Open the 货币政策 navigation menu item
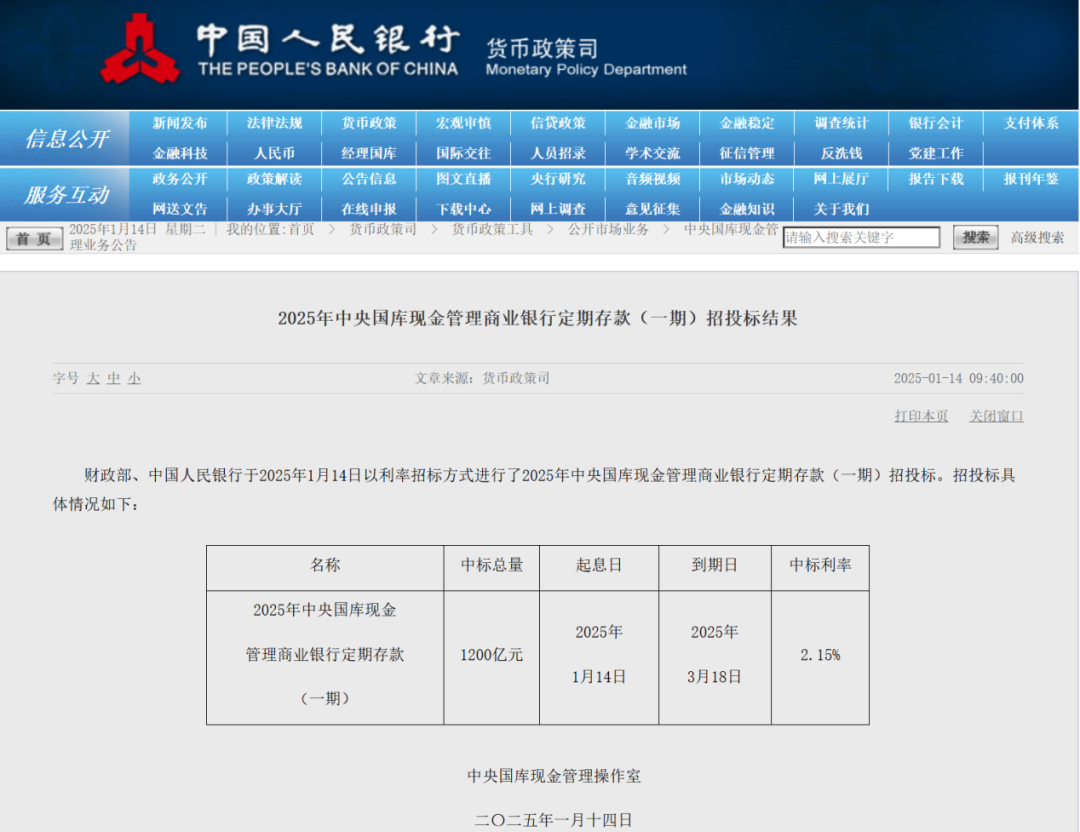The height and width of the screenshot is (832, 1080). tap(369, 123)
